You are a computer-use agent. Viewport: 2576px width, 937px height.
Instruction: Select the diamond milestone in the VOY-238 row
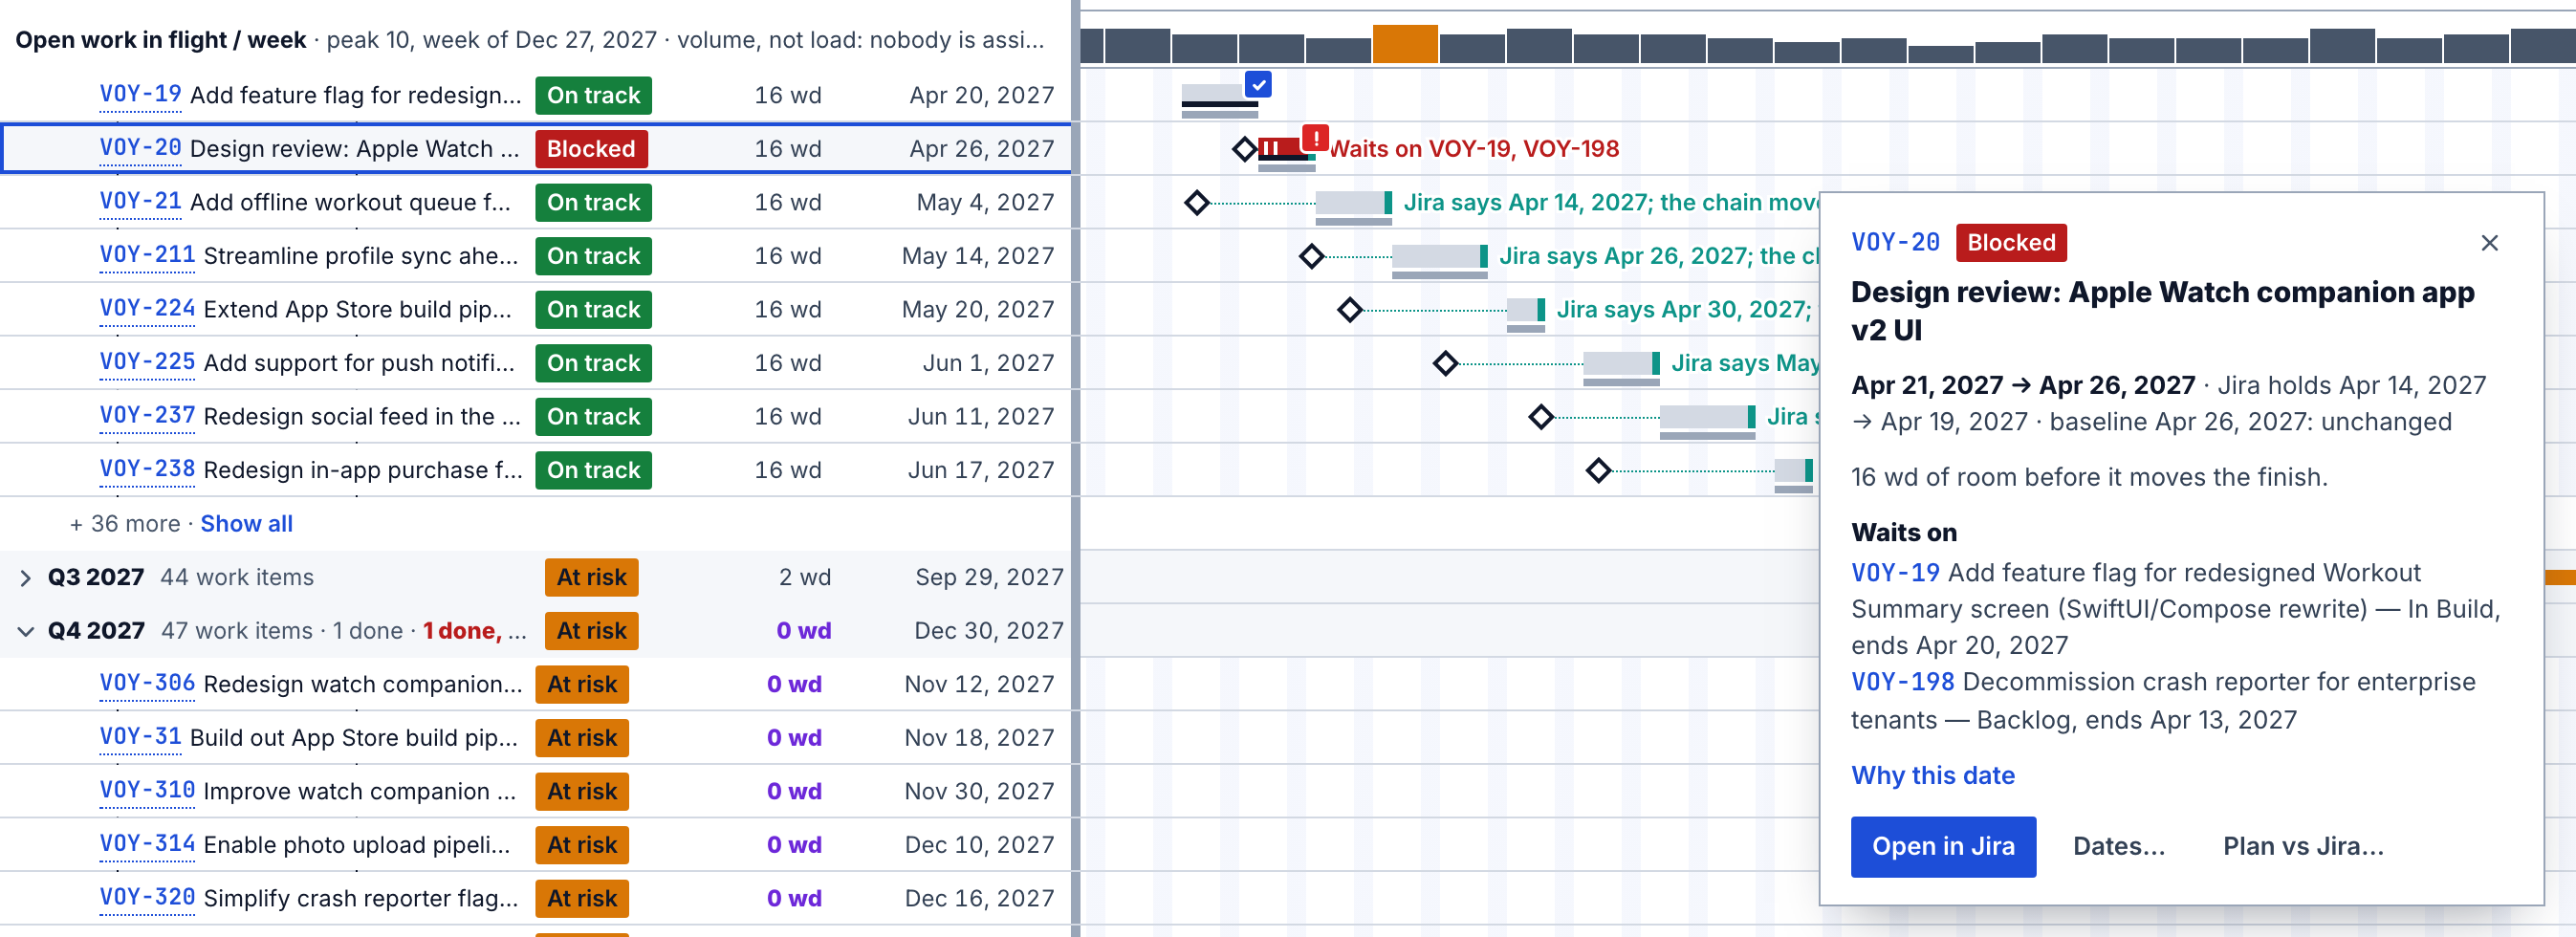pos(1598,470)
